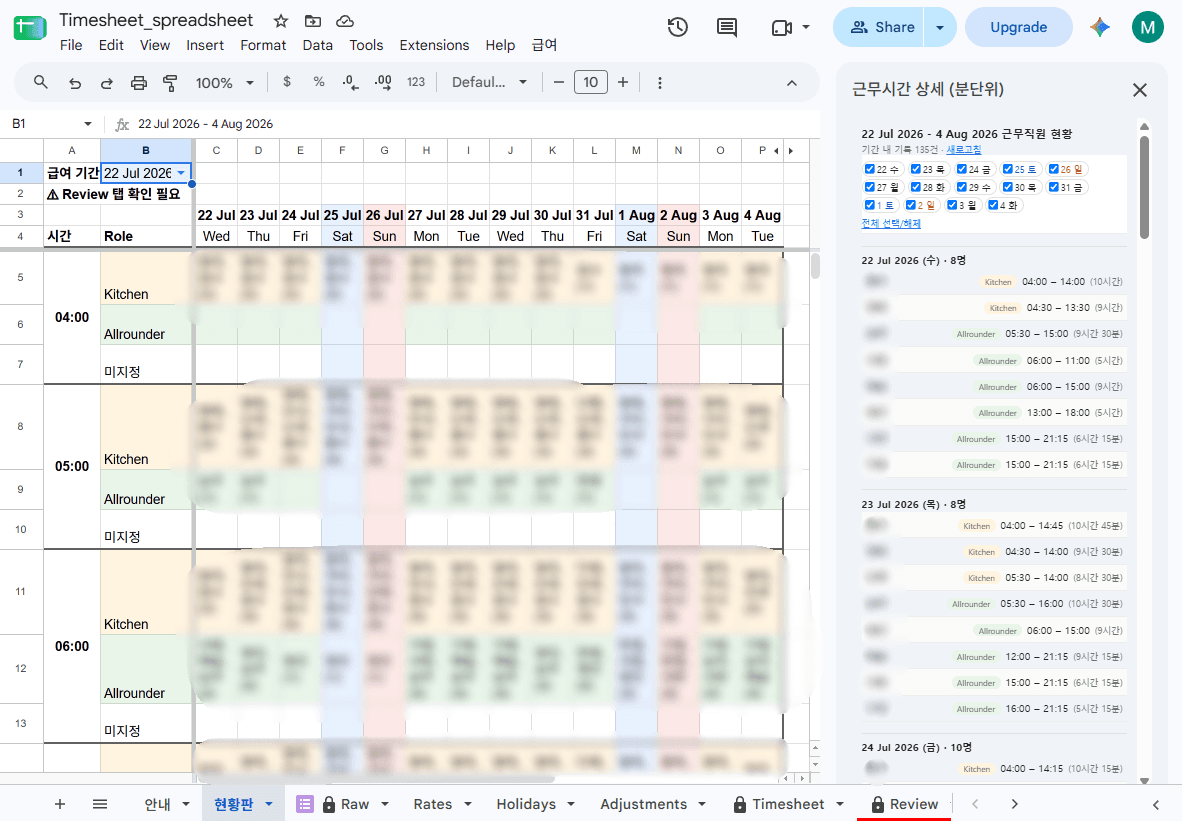
Task: Click the formula bar content
Action: pyautogui.click(x=206, y=124)
